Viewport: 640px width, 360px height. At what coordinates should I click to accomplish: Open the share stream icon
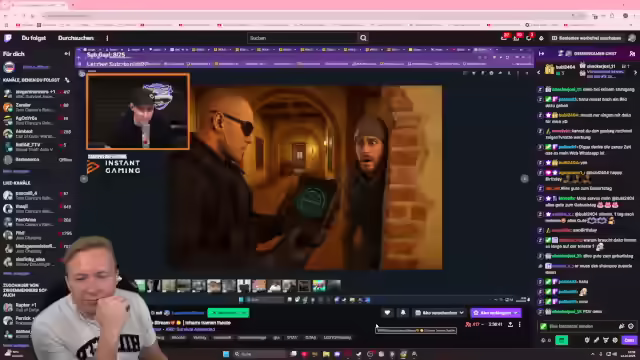click(x=510, y=324)
